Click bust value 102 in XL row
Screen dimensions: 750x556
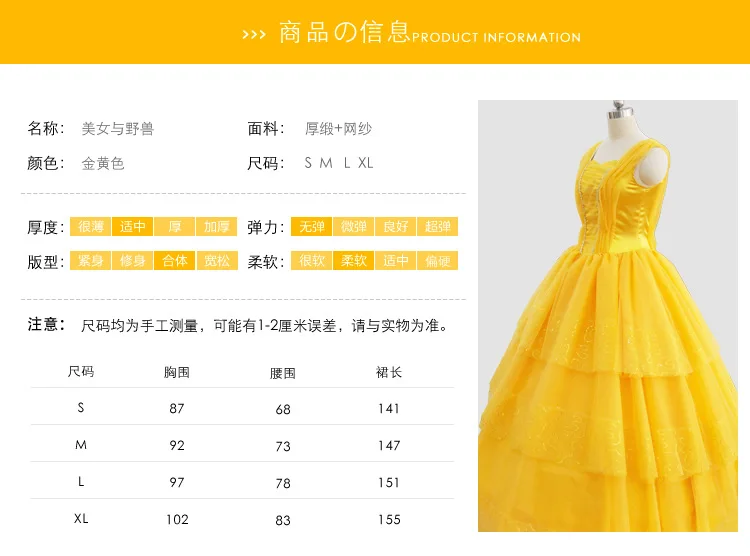[x=177, y=520]
